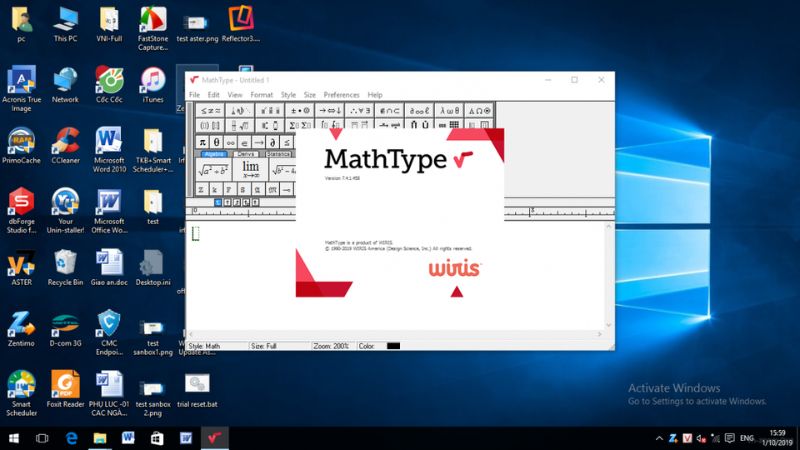The width and height of the screenshot is (800, 450).
Task: Open the uppercase Greek letters palette
Action: [479, 111]
